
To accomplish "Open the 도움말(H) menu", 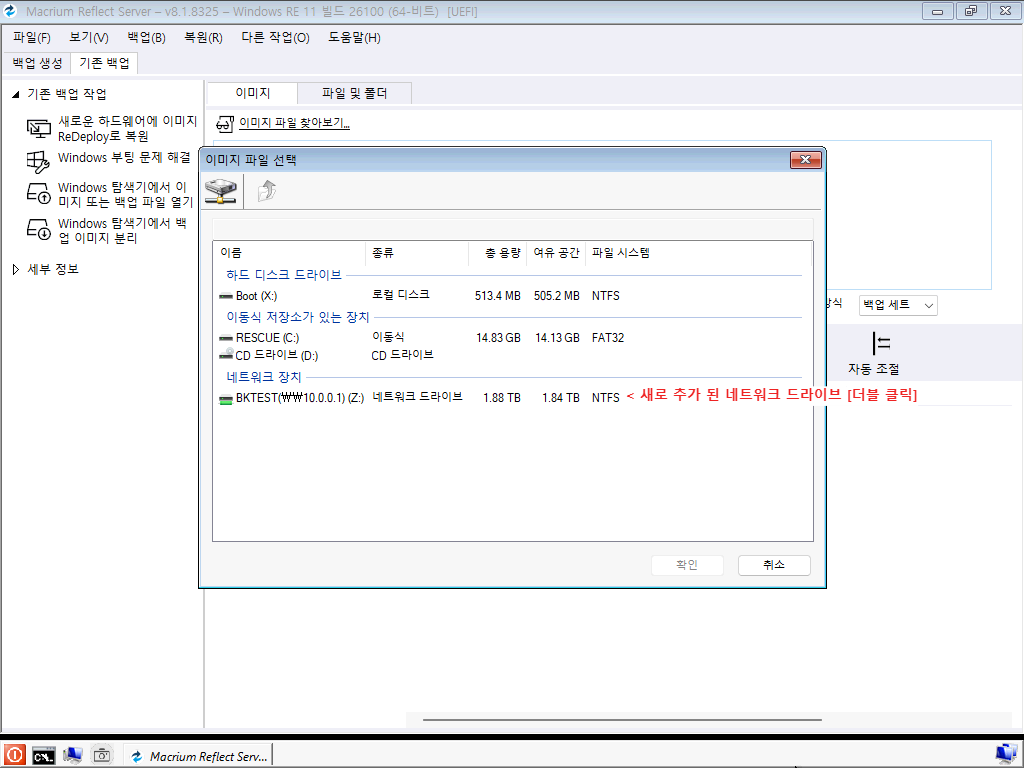I will [354, 37].
